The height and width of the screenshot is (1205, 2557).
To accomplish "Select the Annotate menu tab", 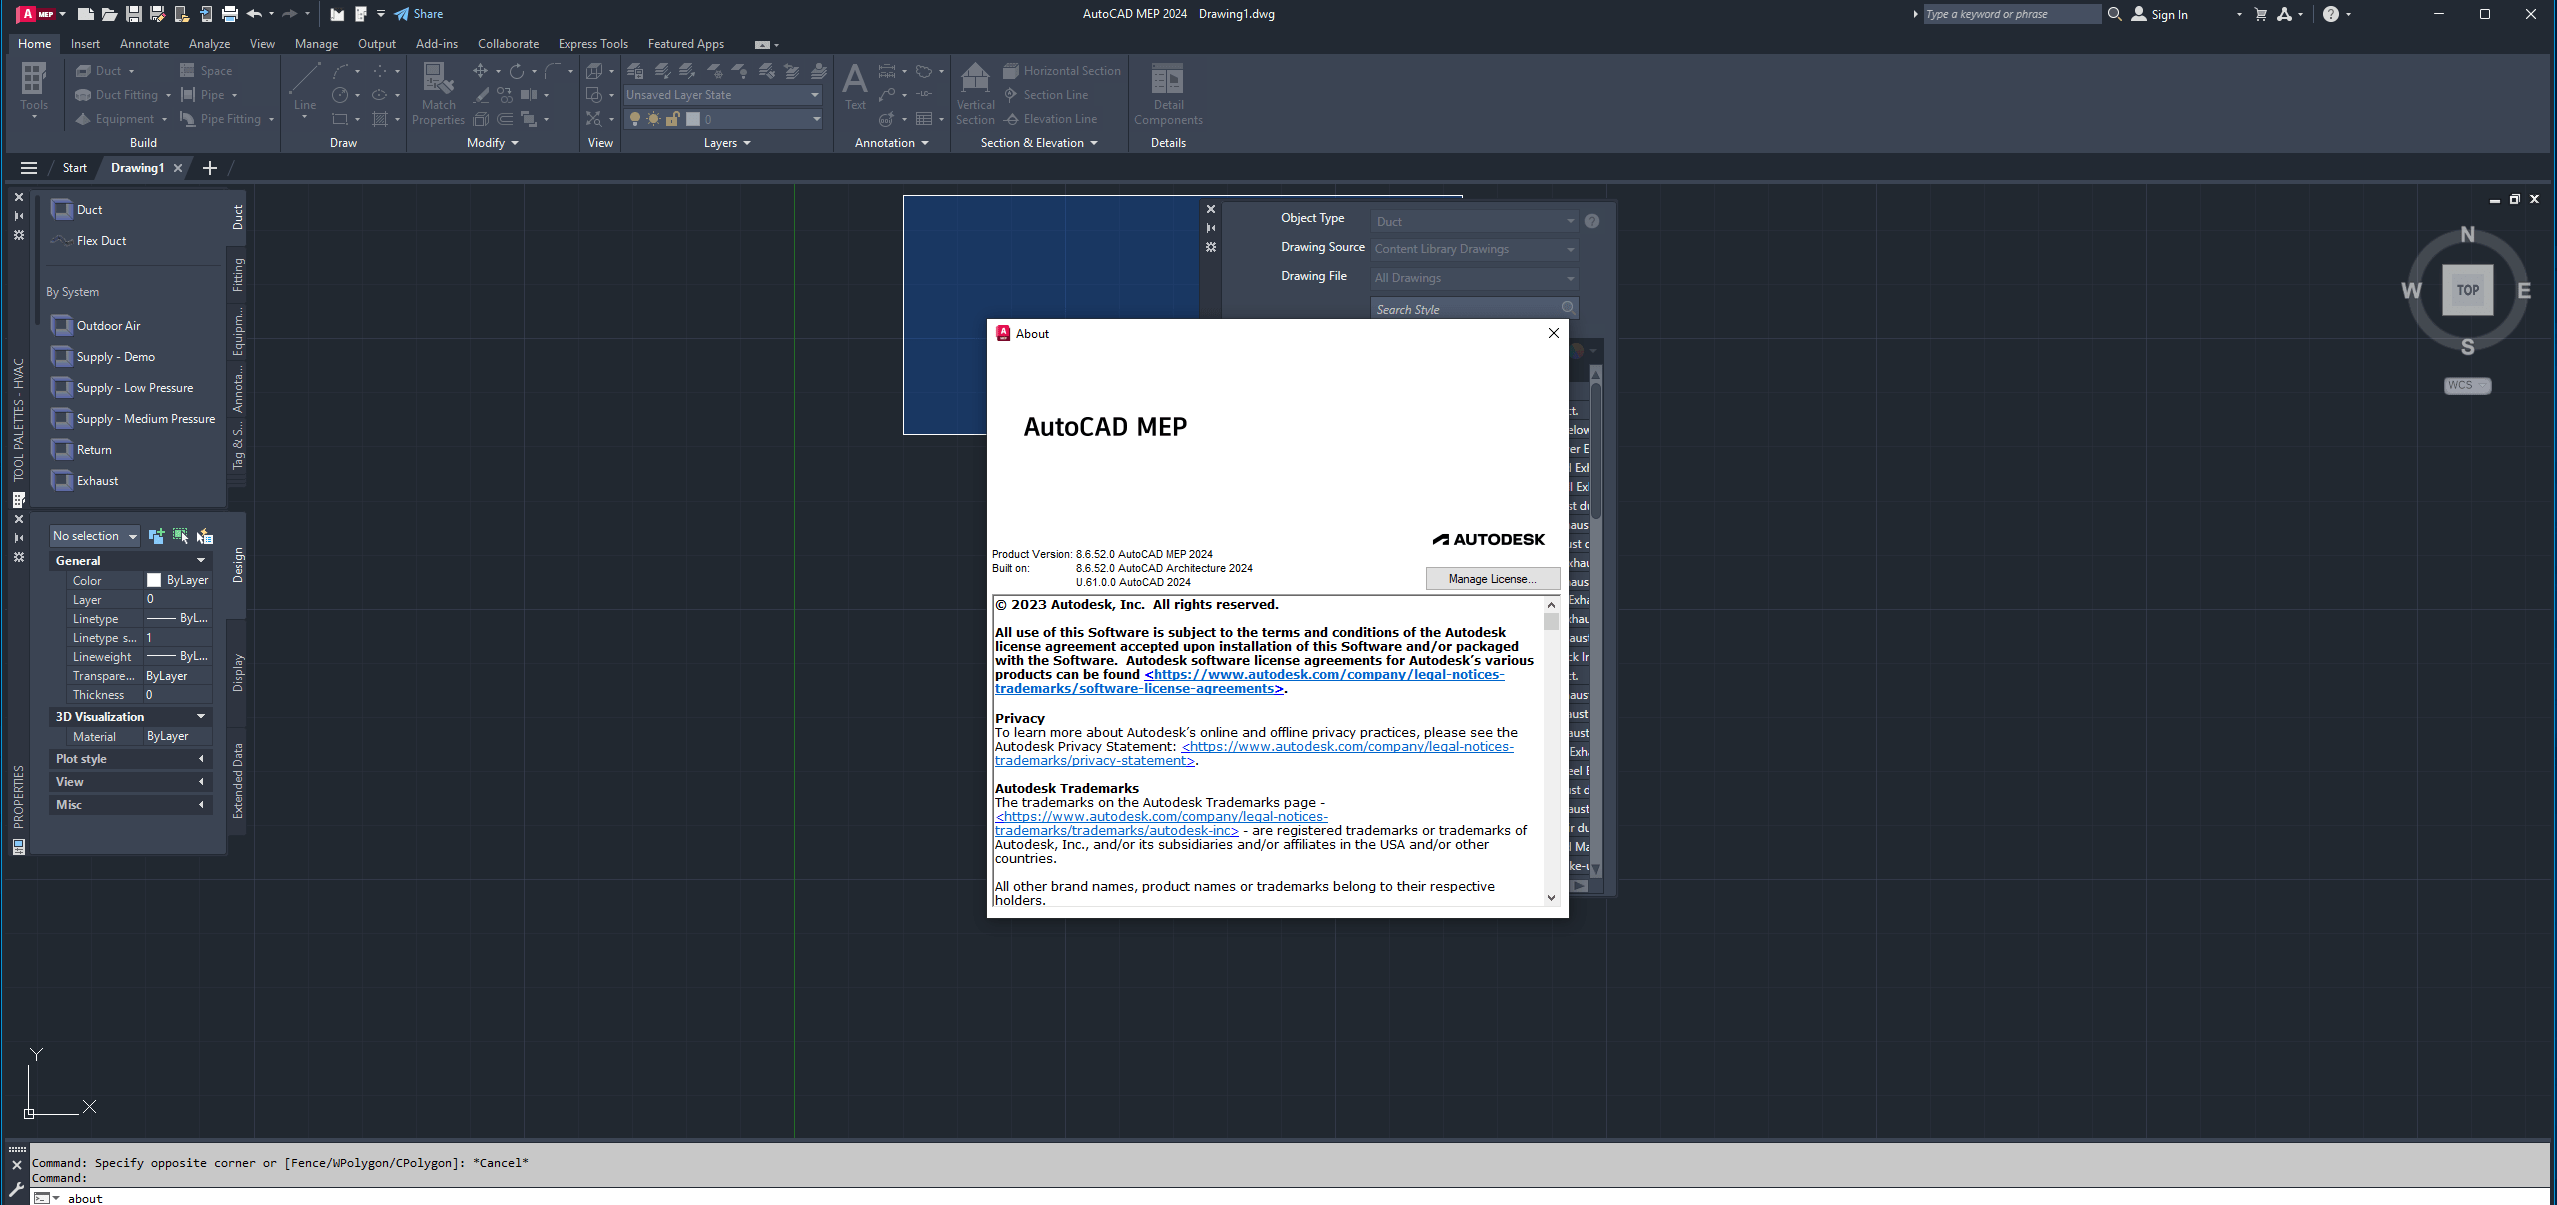I will tap(145, 44).
